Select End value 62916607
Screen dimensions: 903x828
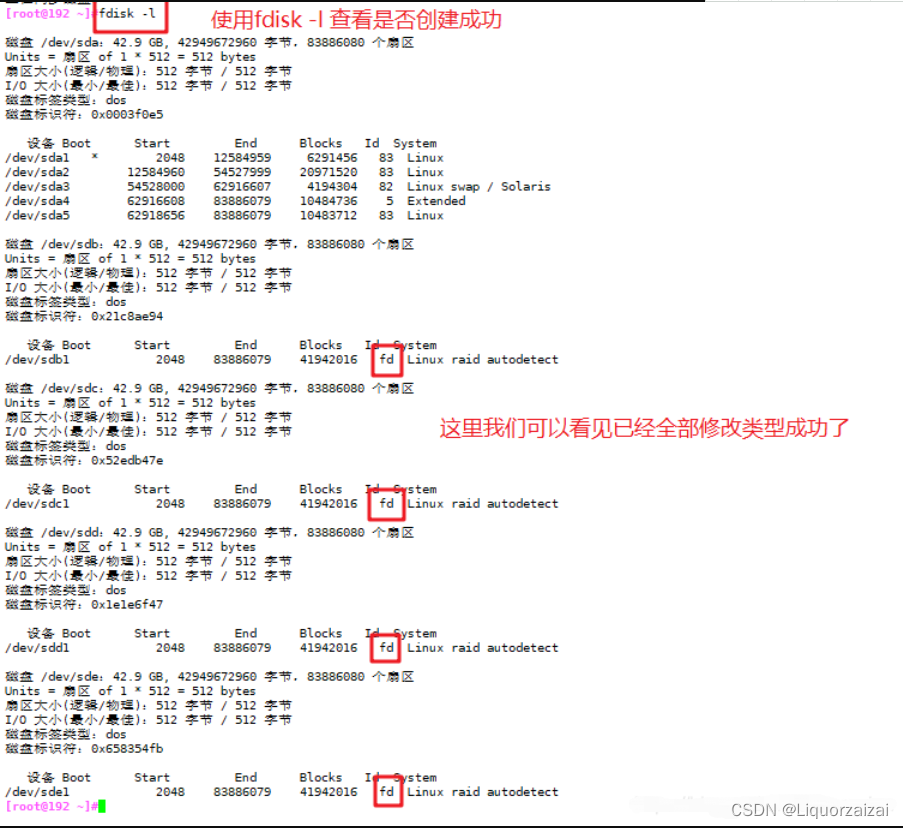pyautogui.click(x=242, y=187)
